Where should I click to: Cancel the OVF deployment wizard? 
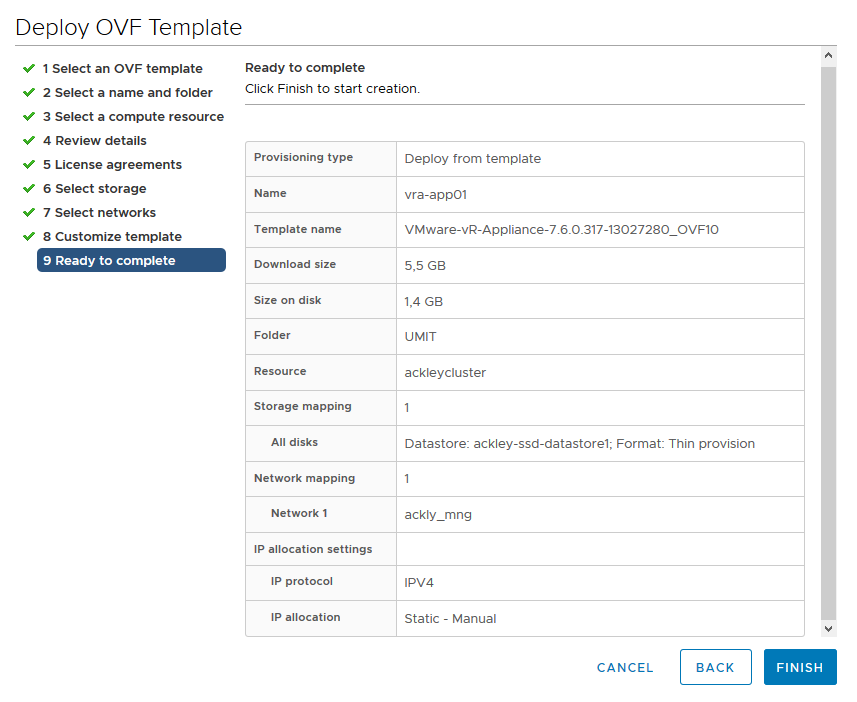(x=625, y=667)
